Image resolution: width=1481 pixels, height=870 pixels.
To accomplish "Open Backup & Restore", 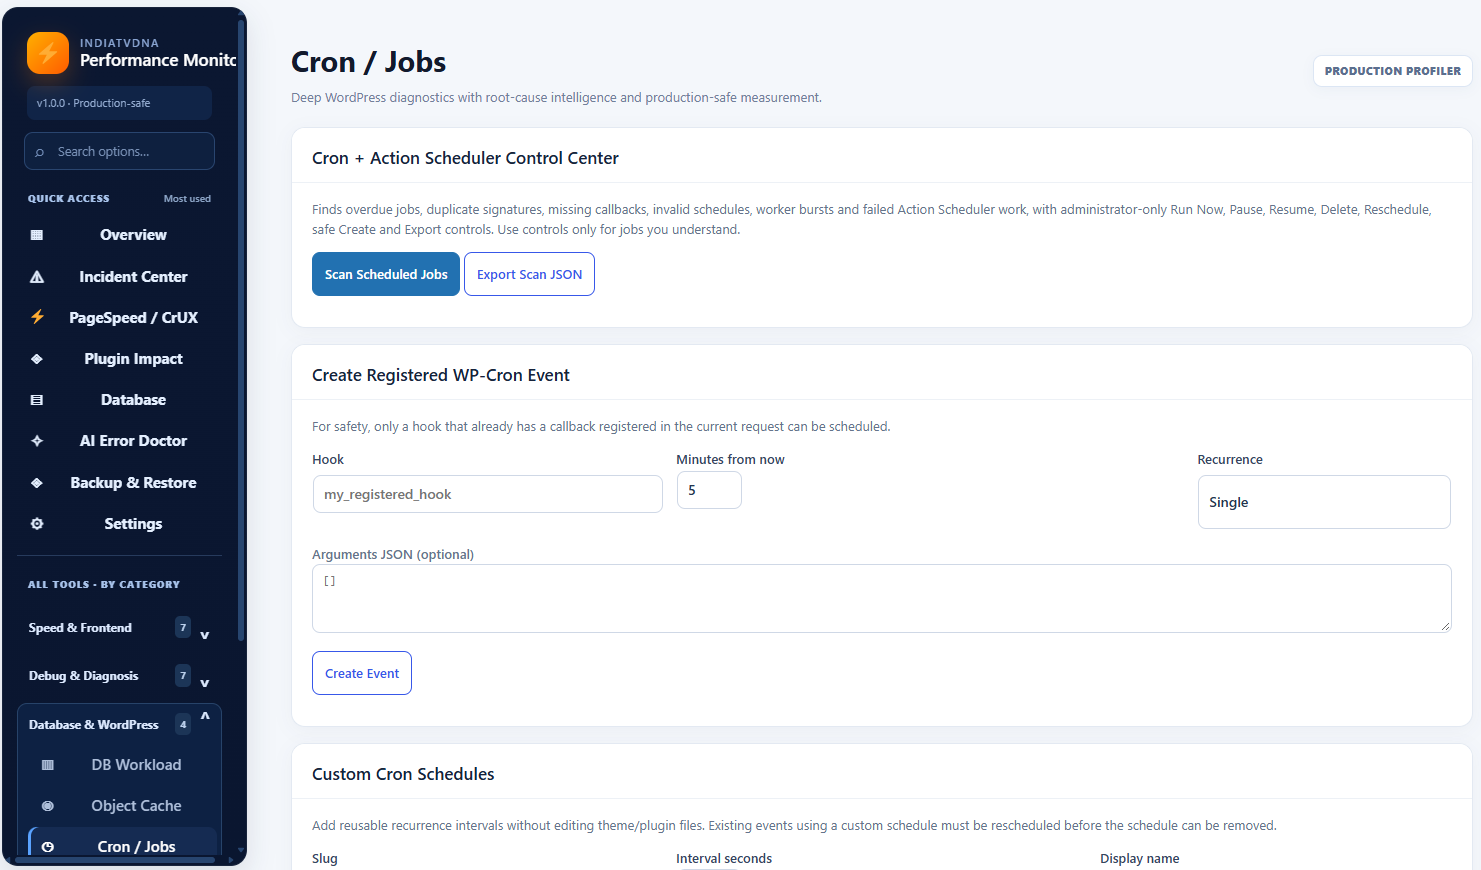I will 120,483.
